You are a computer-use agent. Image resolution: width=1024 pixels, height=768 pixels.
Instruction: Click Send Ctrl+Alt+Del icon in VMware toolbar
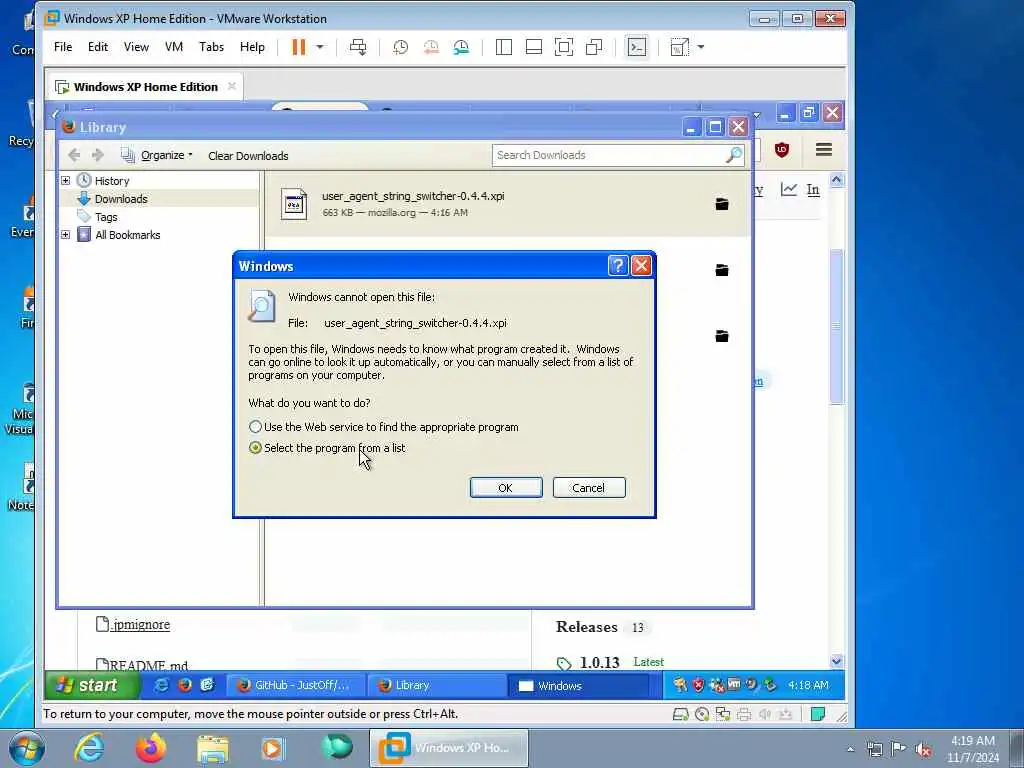pyautogui.click(x=358, y=47)
